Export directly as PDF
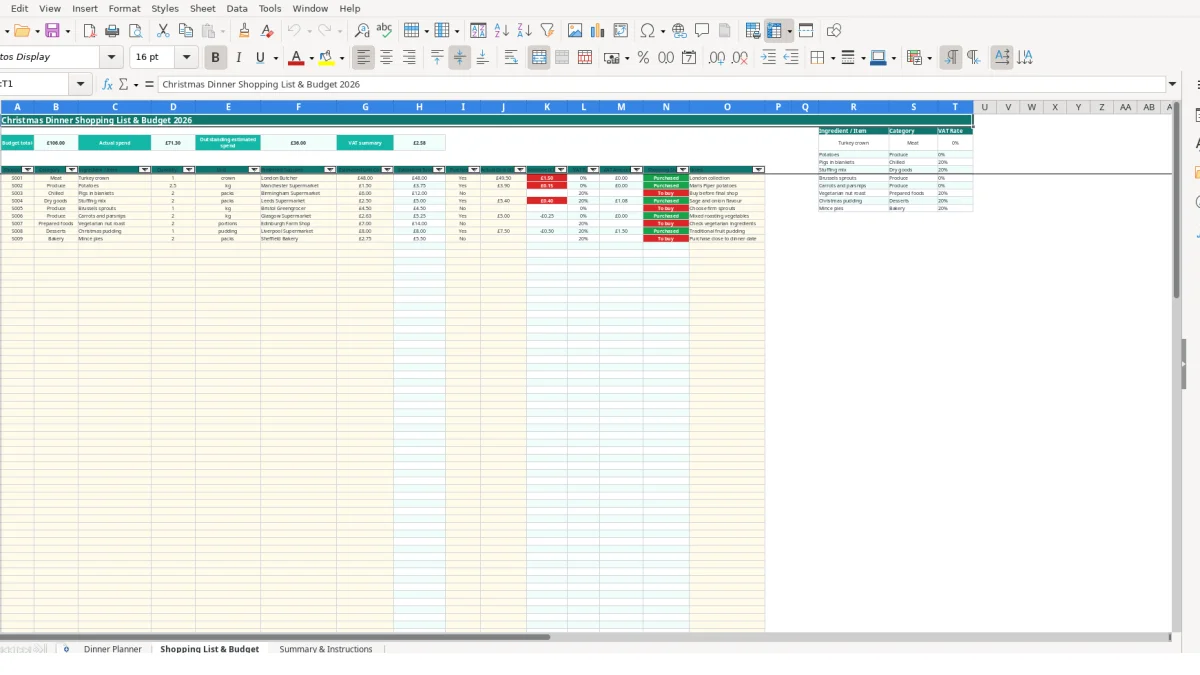1200x675 pixels. coord(92,31)
